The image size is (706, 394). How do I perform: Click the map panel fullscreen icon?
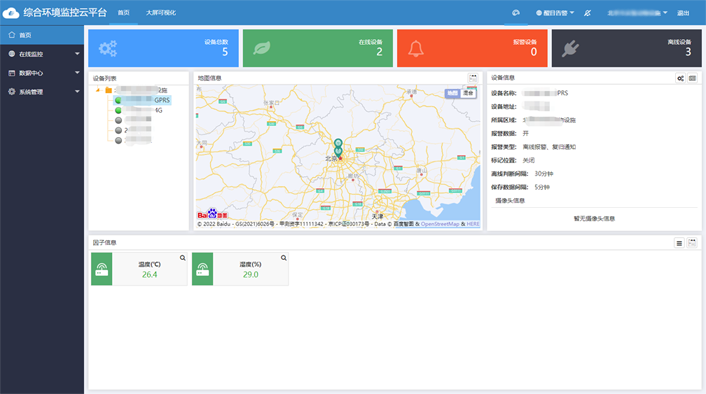pos(472,78)
